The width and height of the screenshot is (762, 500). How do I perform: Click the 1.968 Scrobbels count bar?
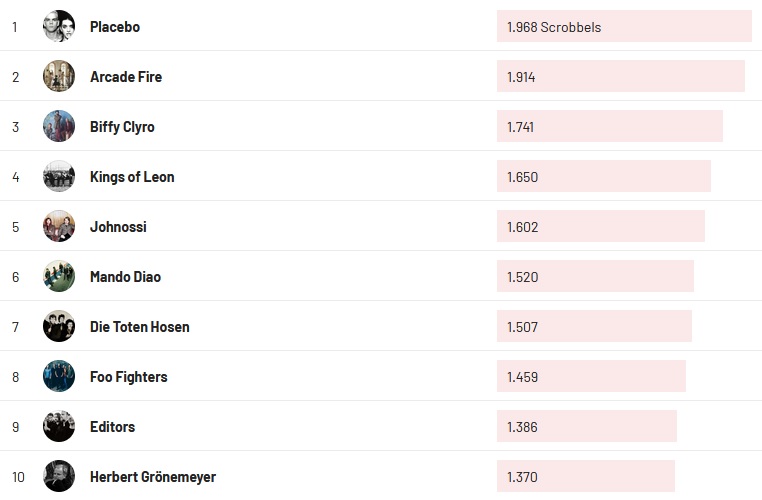click(624, 27)
